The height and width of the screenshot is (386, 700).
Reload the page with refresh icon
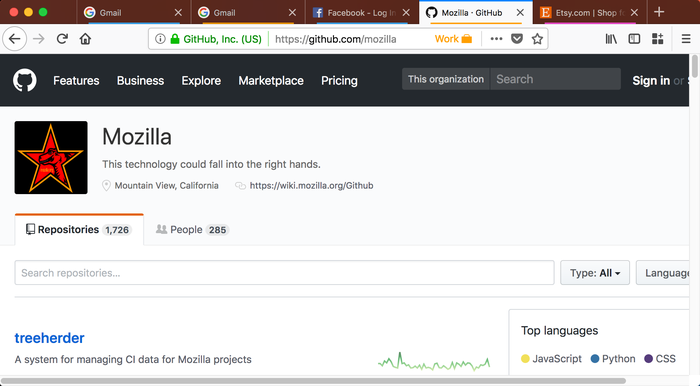coord(62,39)
